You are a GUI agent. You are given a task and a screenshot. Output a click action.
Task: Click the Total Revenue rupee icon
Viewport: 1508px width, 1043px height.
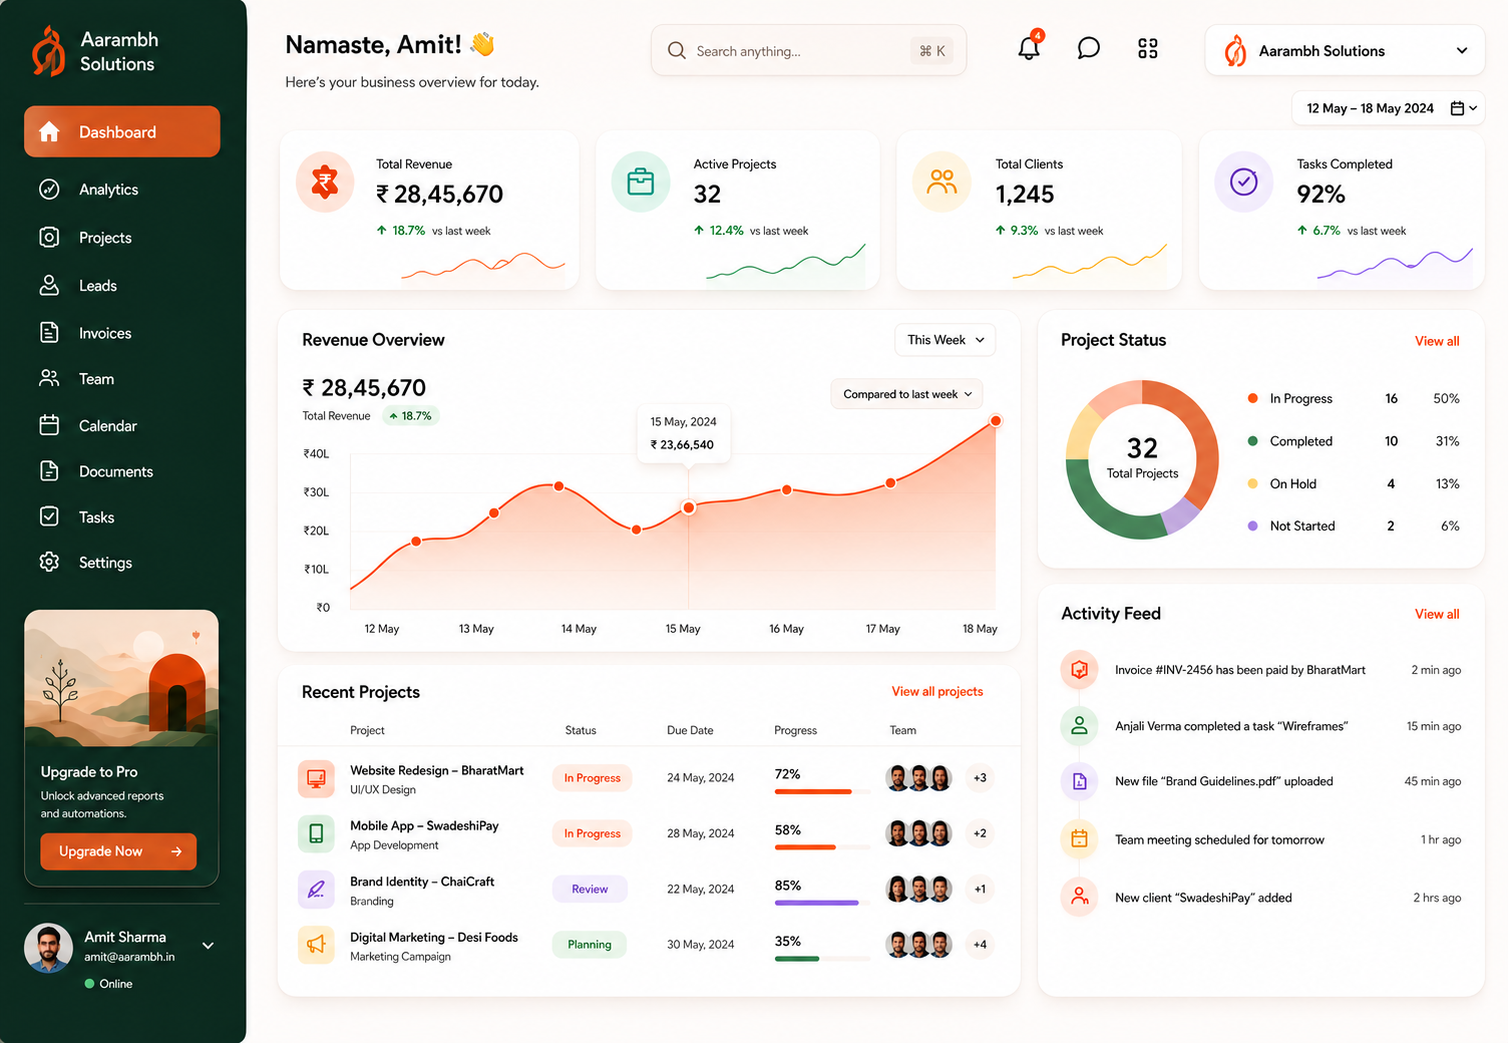(325, 182)
